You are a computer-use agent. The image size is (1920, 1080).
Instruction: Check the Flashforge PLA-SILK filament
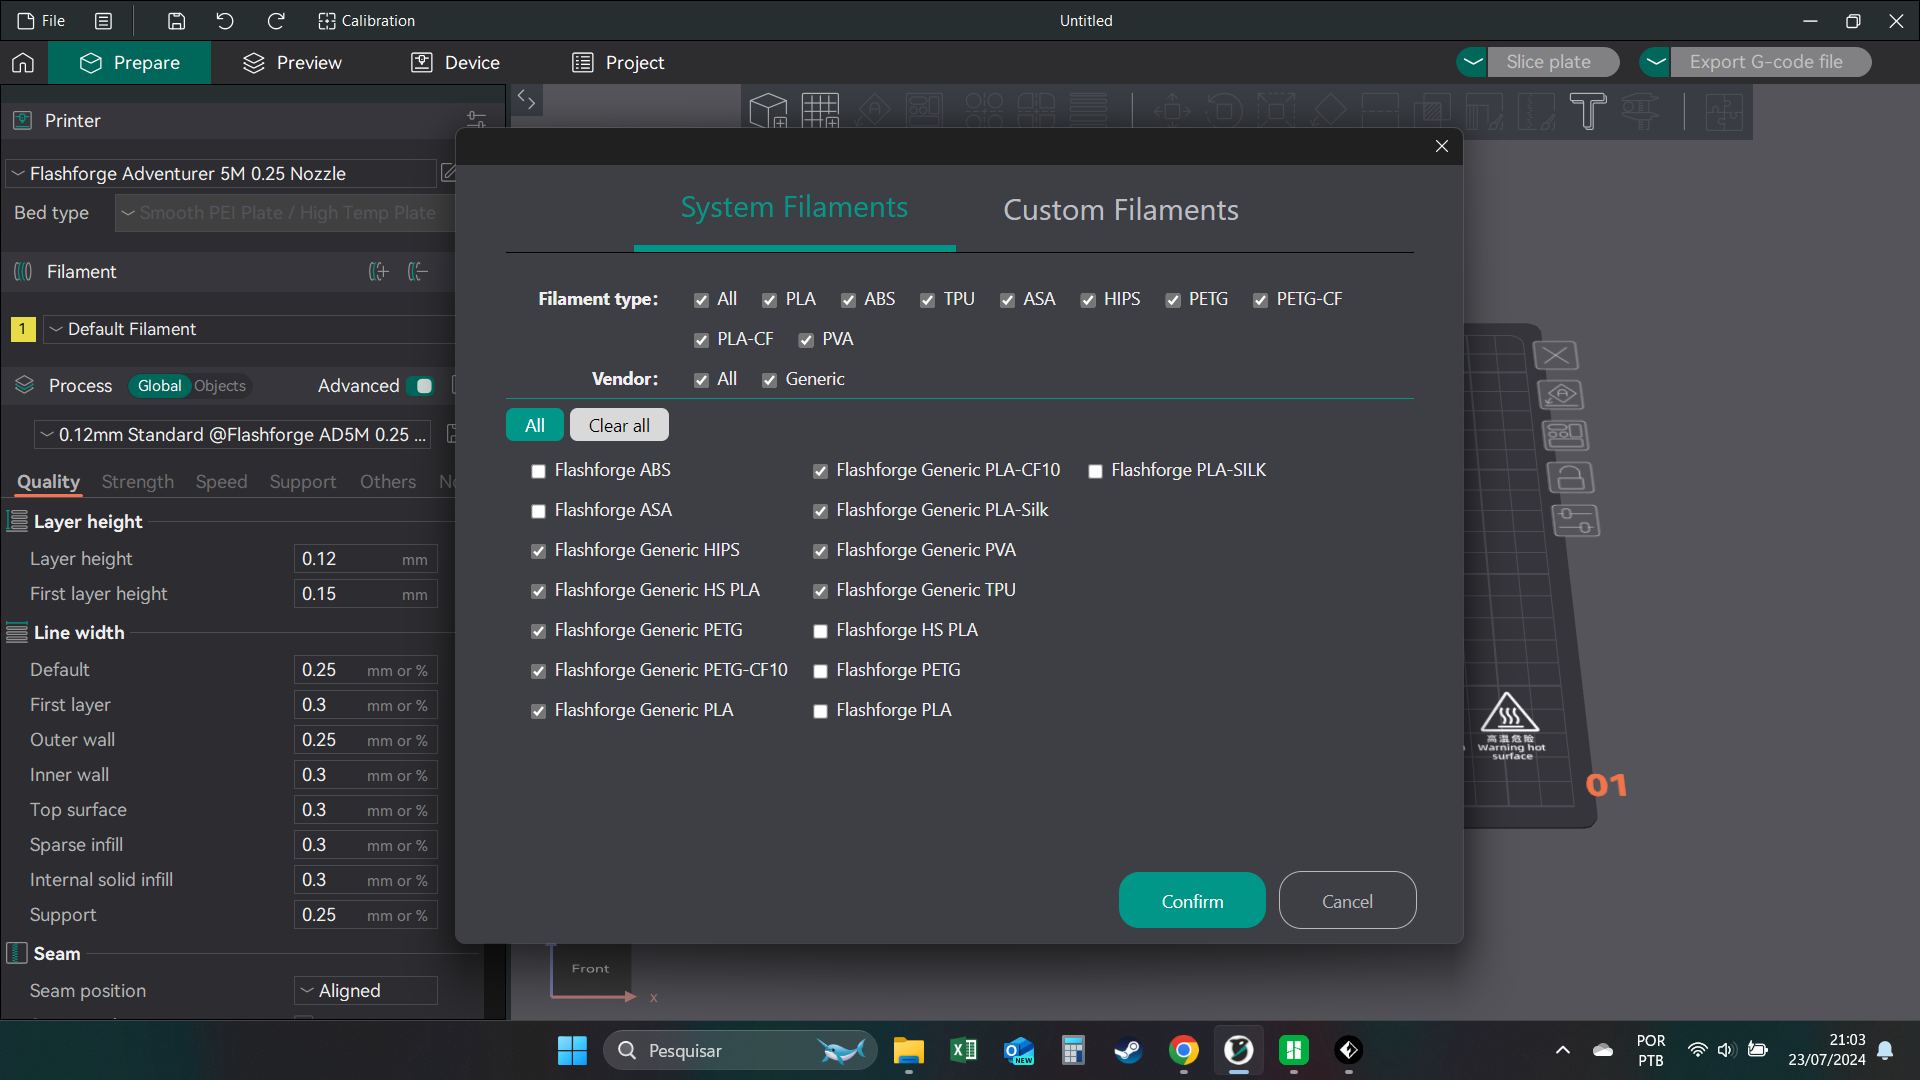(1095, 471)
